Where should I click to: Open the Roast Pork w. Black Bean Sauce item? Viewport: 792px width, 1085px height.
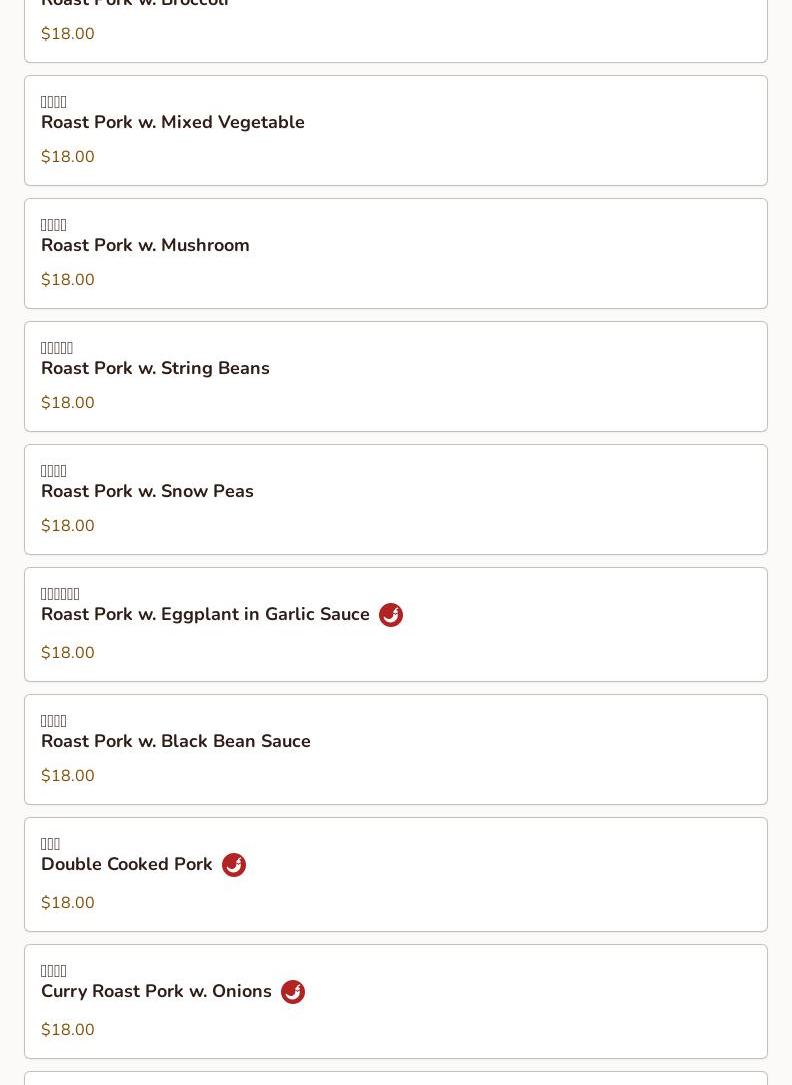pyautogui.click(x=176, y=741)
